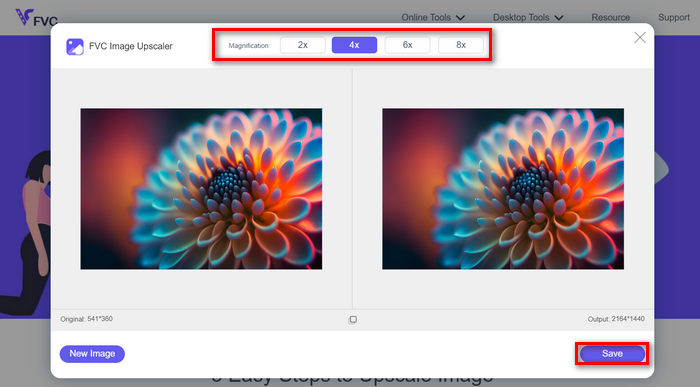Image resolution: width=700 pixels, height=387 pixels.
Task: Click the FVC site logo
Action: (36, 18)
